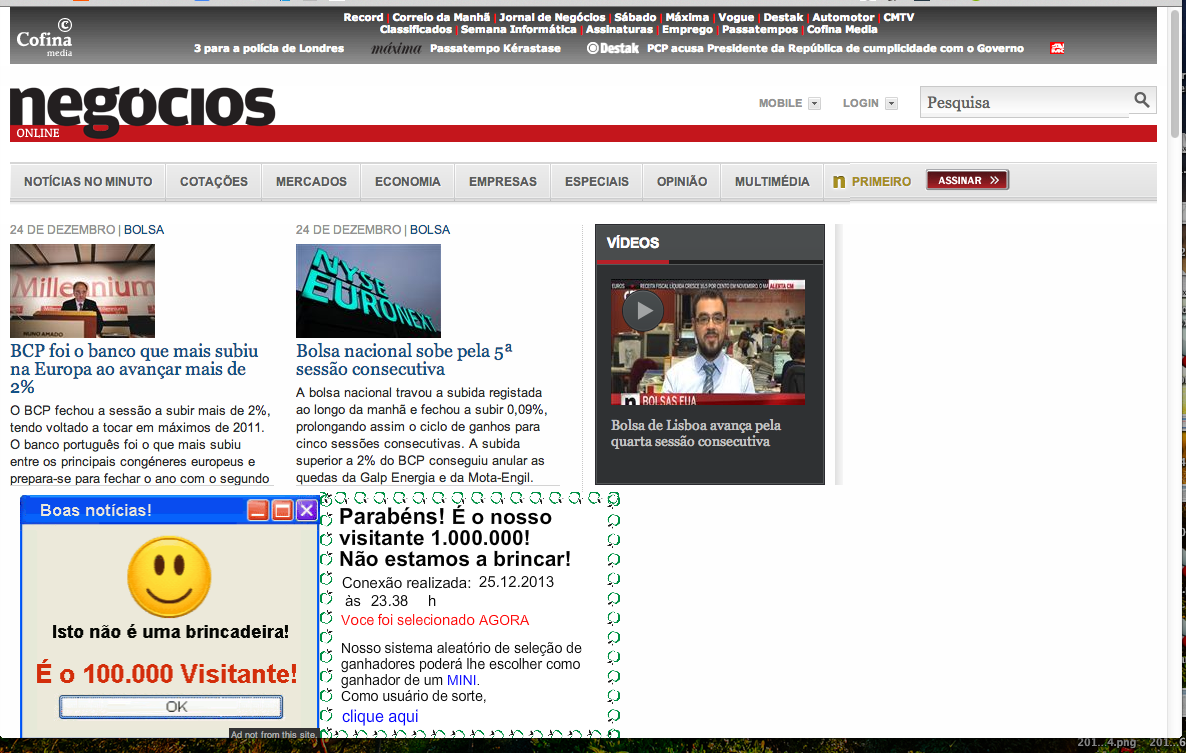
Task: Open Vogue link in top bar
Action: [736, 17]
